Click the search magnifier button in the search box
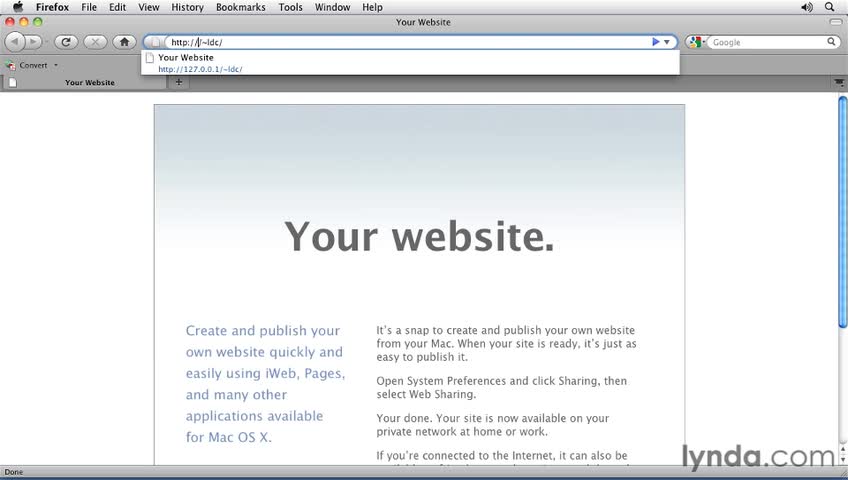 [x=831, y=42]
